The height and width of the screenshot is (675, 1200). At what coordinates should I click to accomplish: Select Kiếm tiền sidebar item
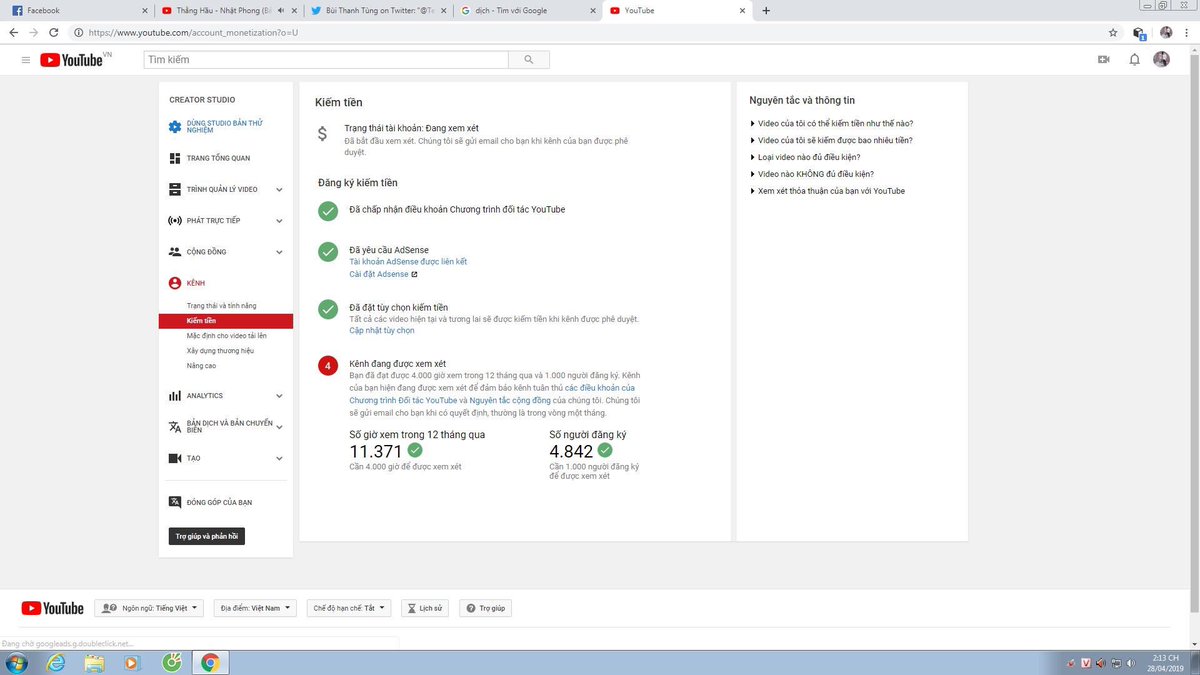226,321
